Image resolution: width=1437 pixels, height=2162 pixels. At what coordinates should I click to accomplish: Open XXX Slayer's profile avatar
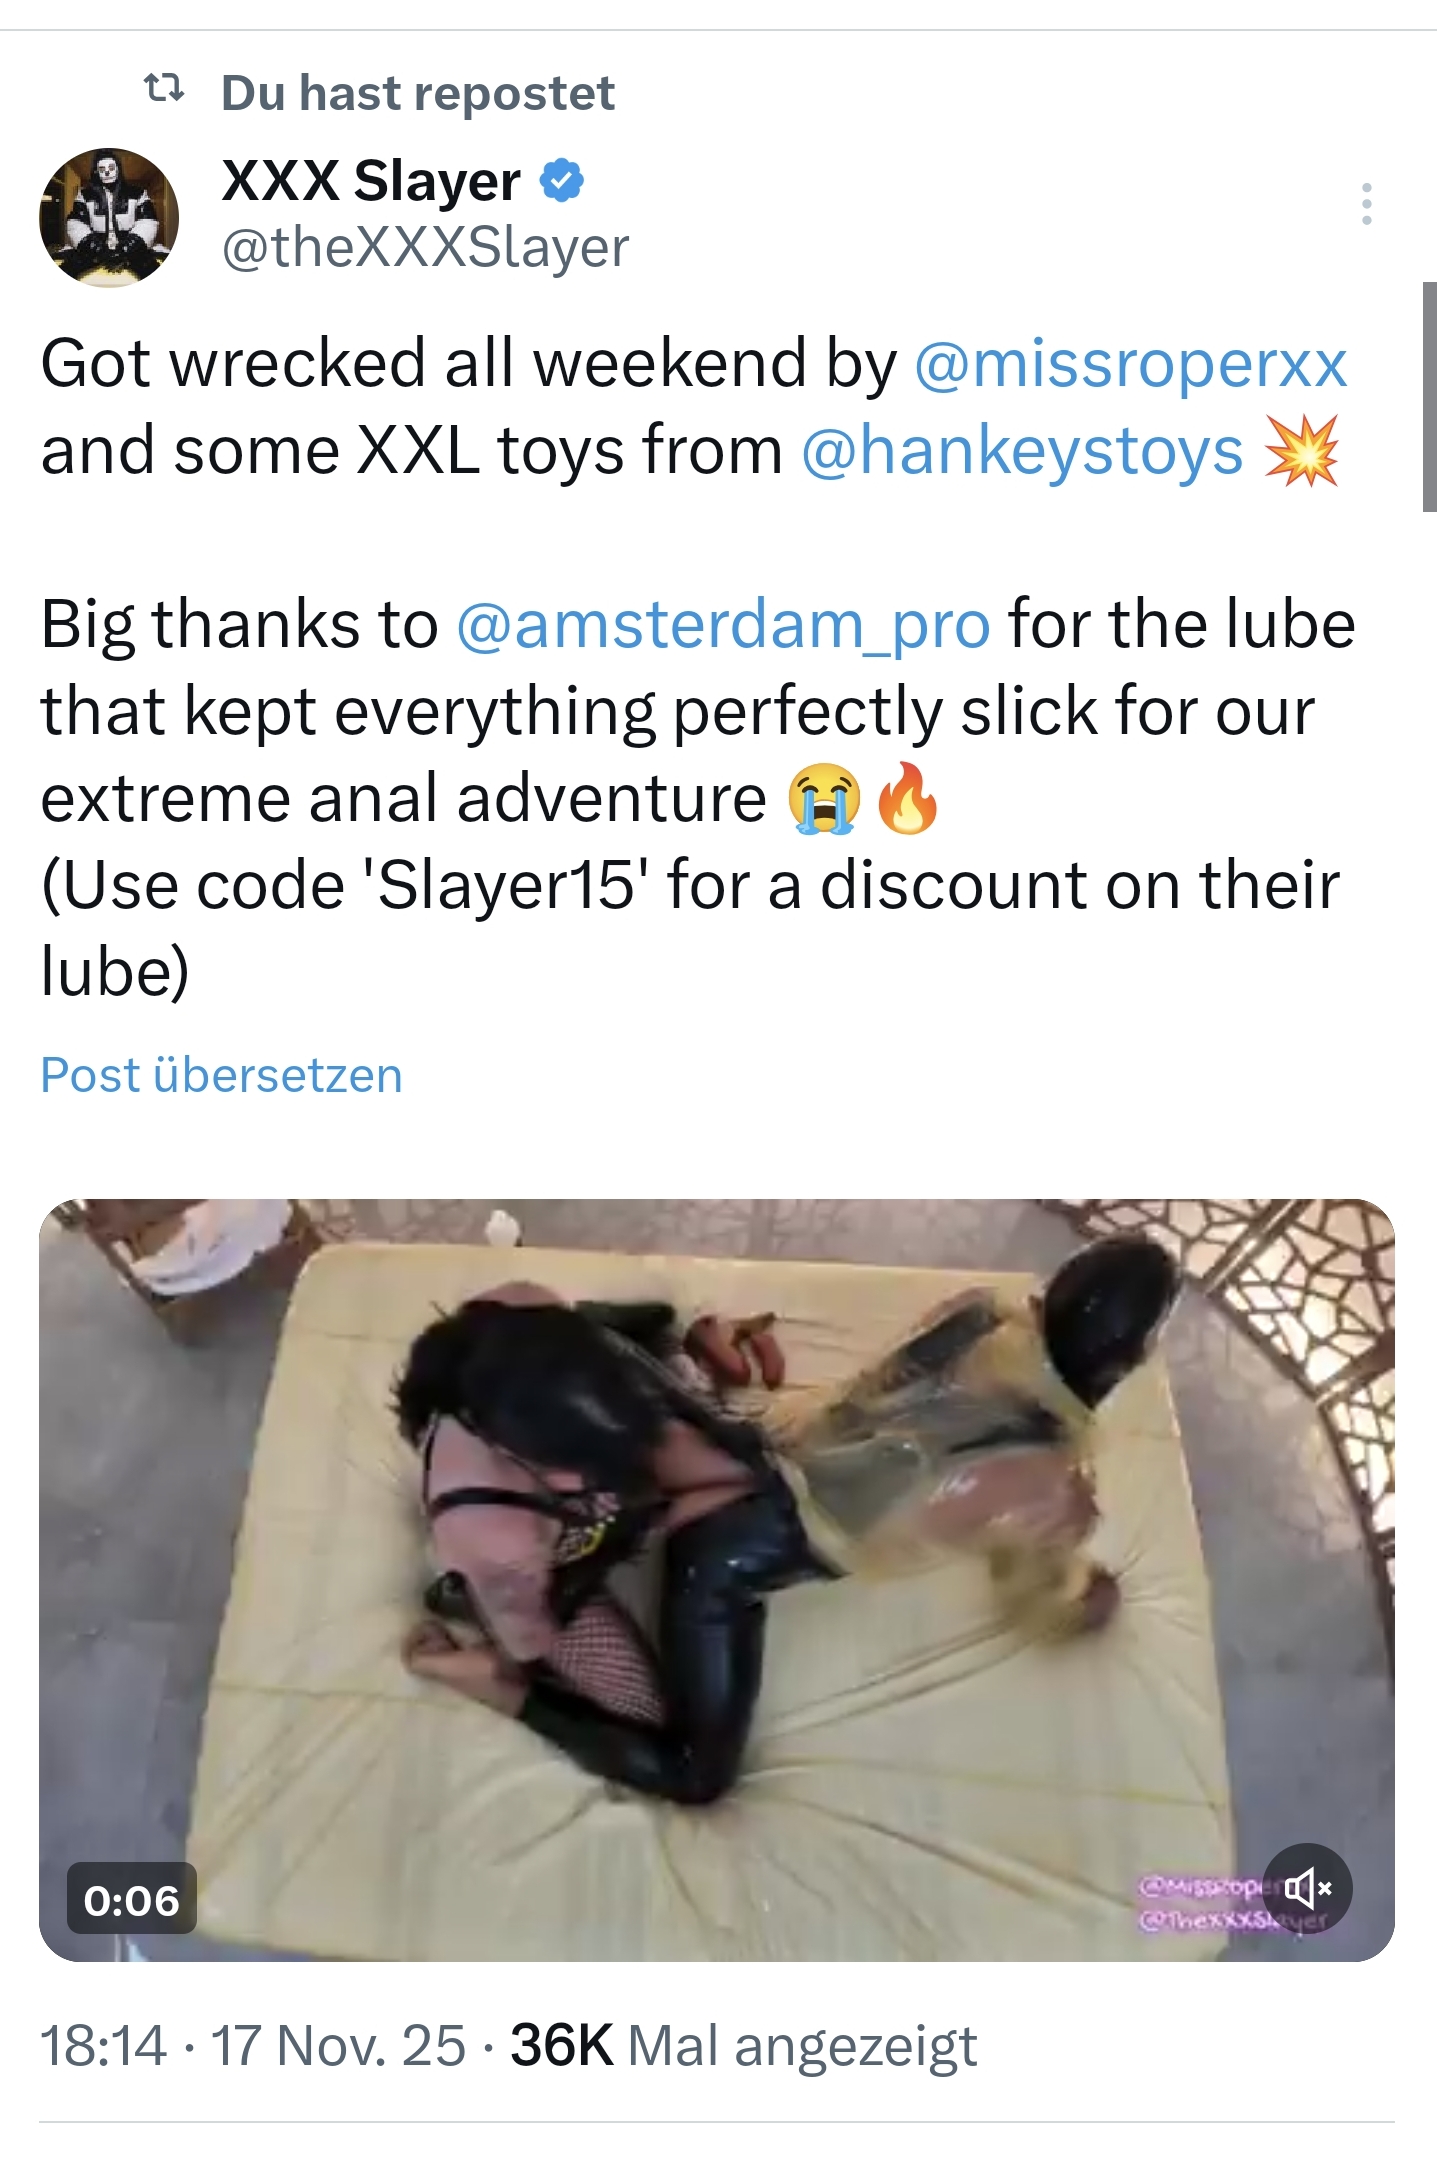pos(109,217)
